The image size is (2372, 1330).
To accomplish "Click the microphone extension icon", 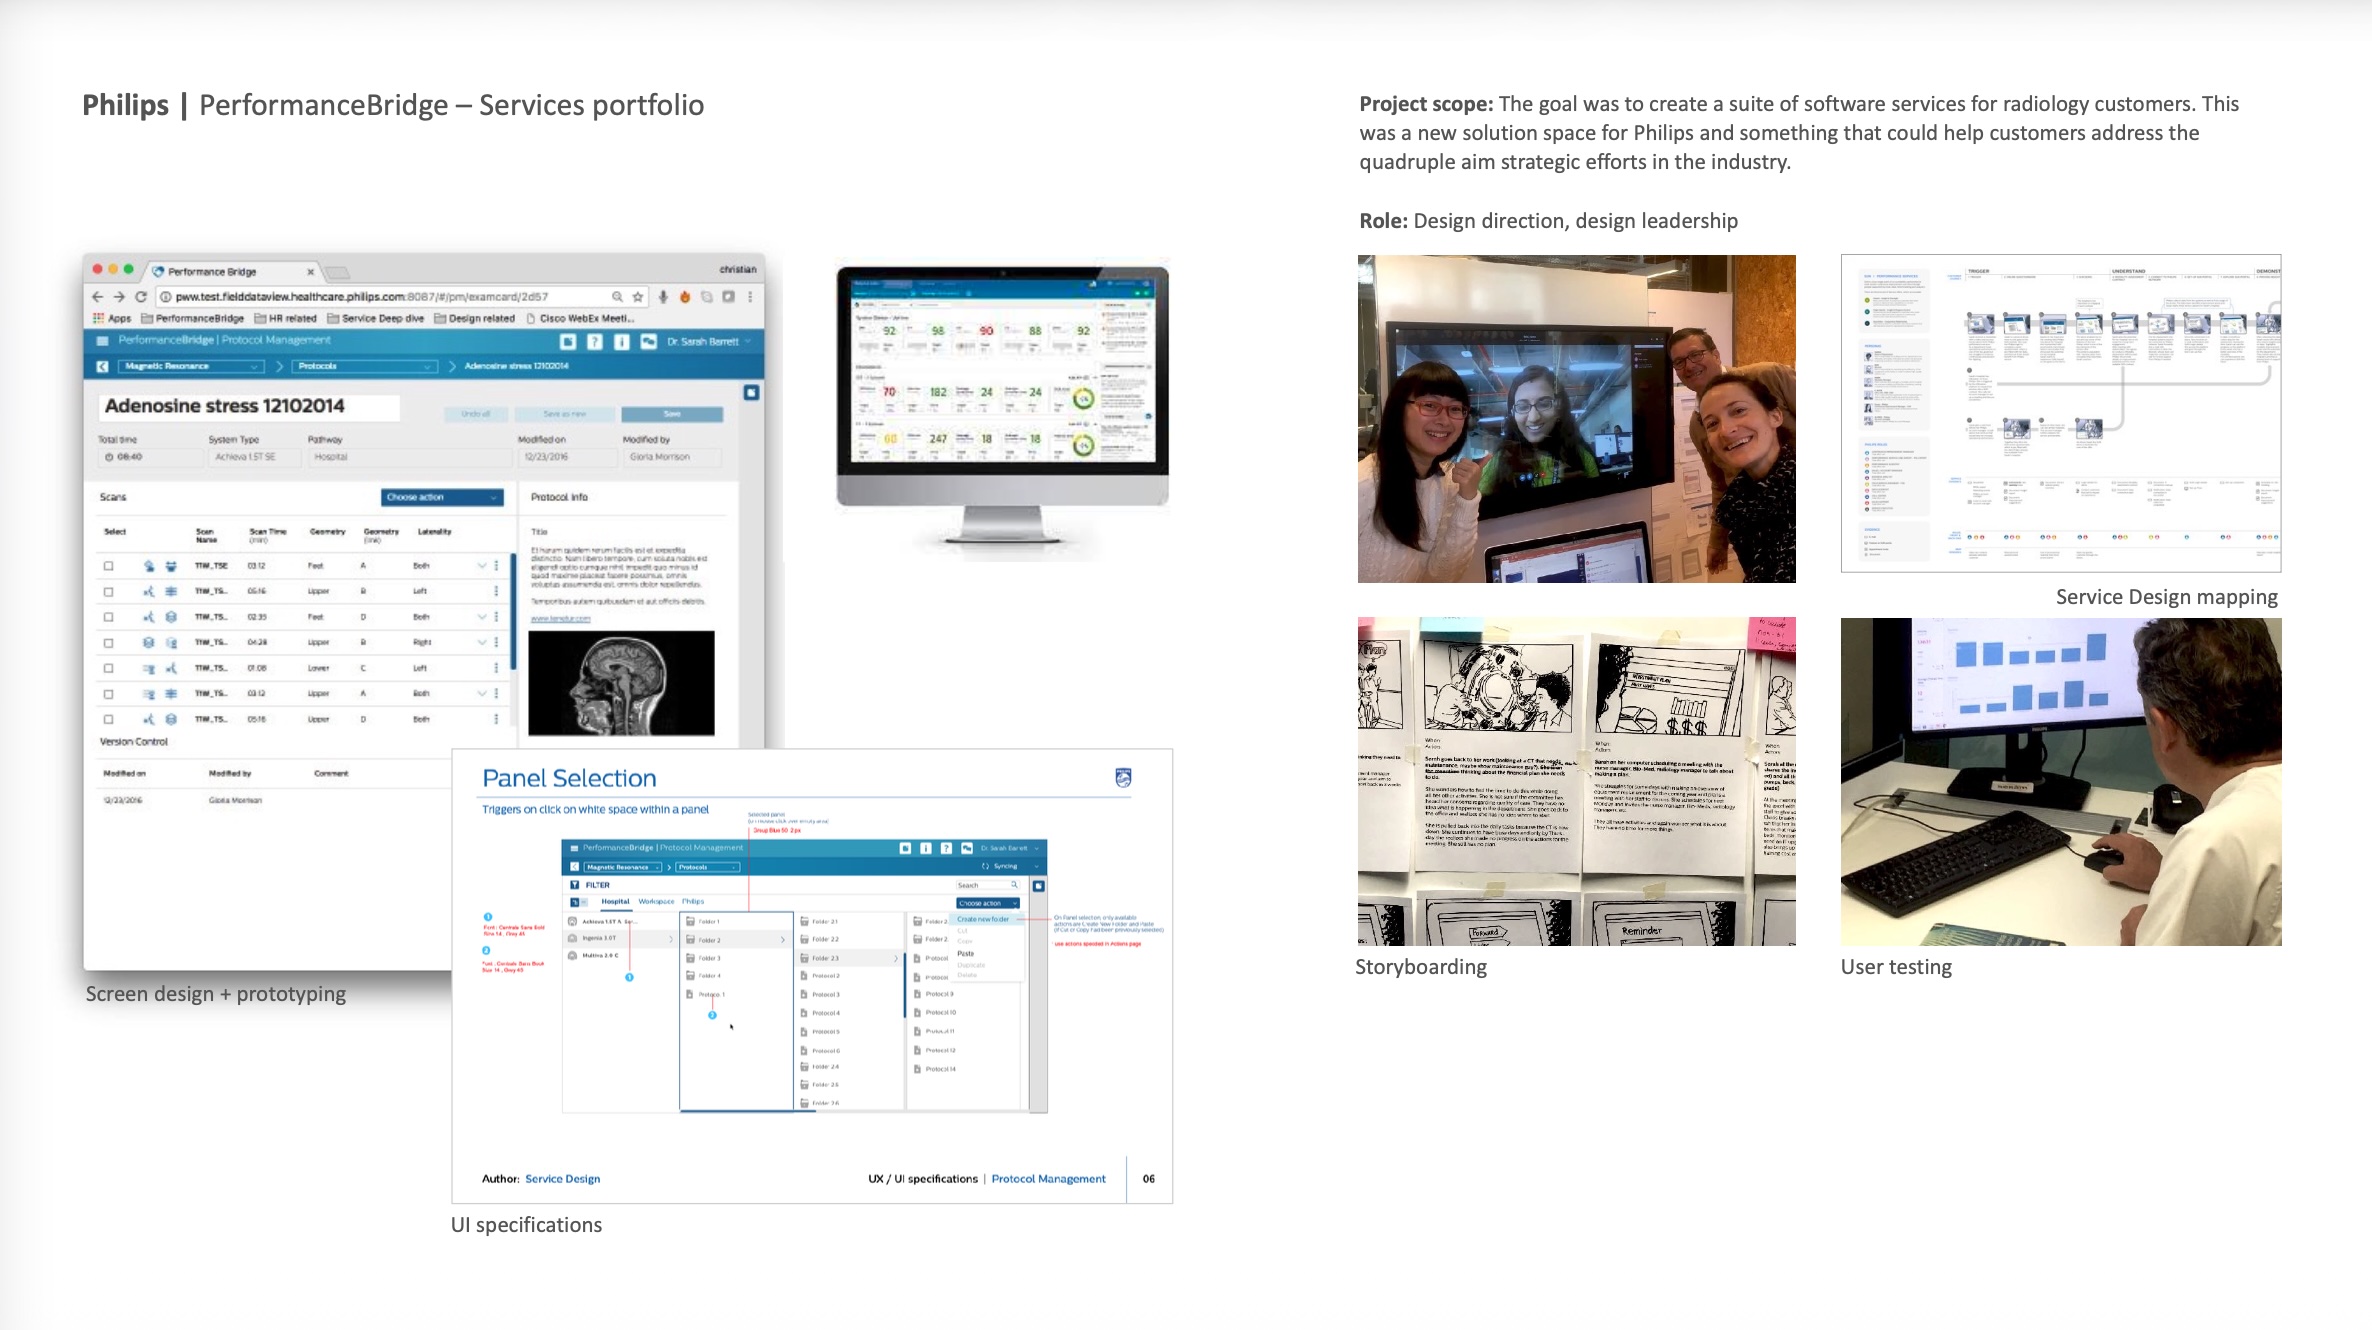I will (x=663, y=297).
